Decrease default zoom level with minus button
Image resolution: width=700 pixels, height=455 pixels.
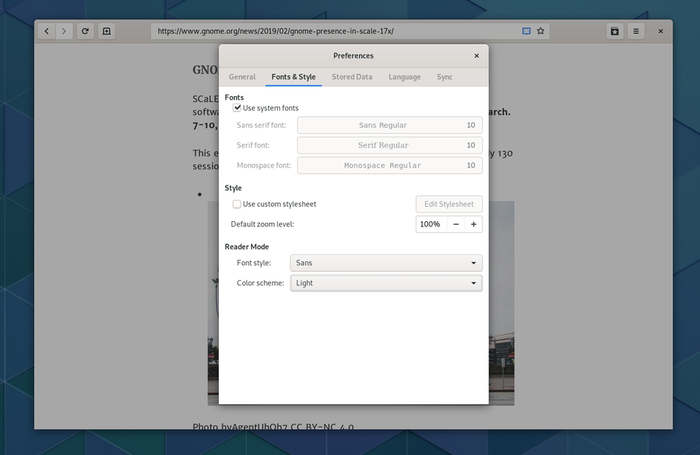click(x=456, y=224)
